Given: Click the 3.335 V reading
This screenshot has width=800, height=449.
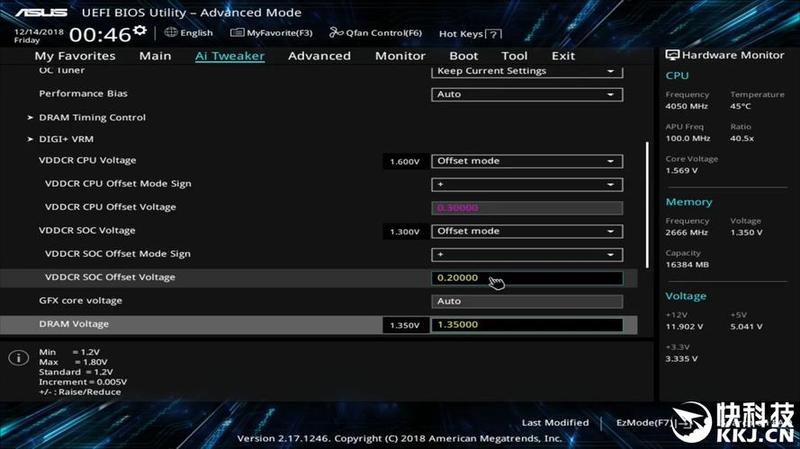Looking at the screenshot, I should 681,359.
